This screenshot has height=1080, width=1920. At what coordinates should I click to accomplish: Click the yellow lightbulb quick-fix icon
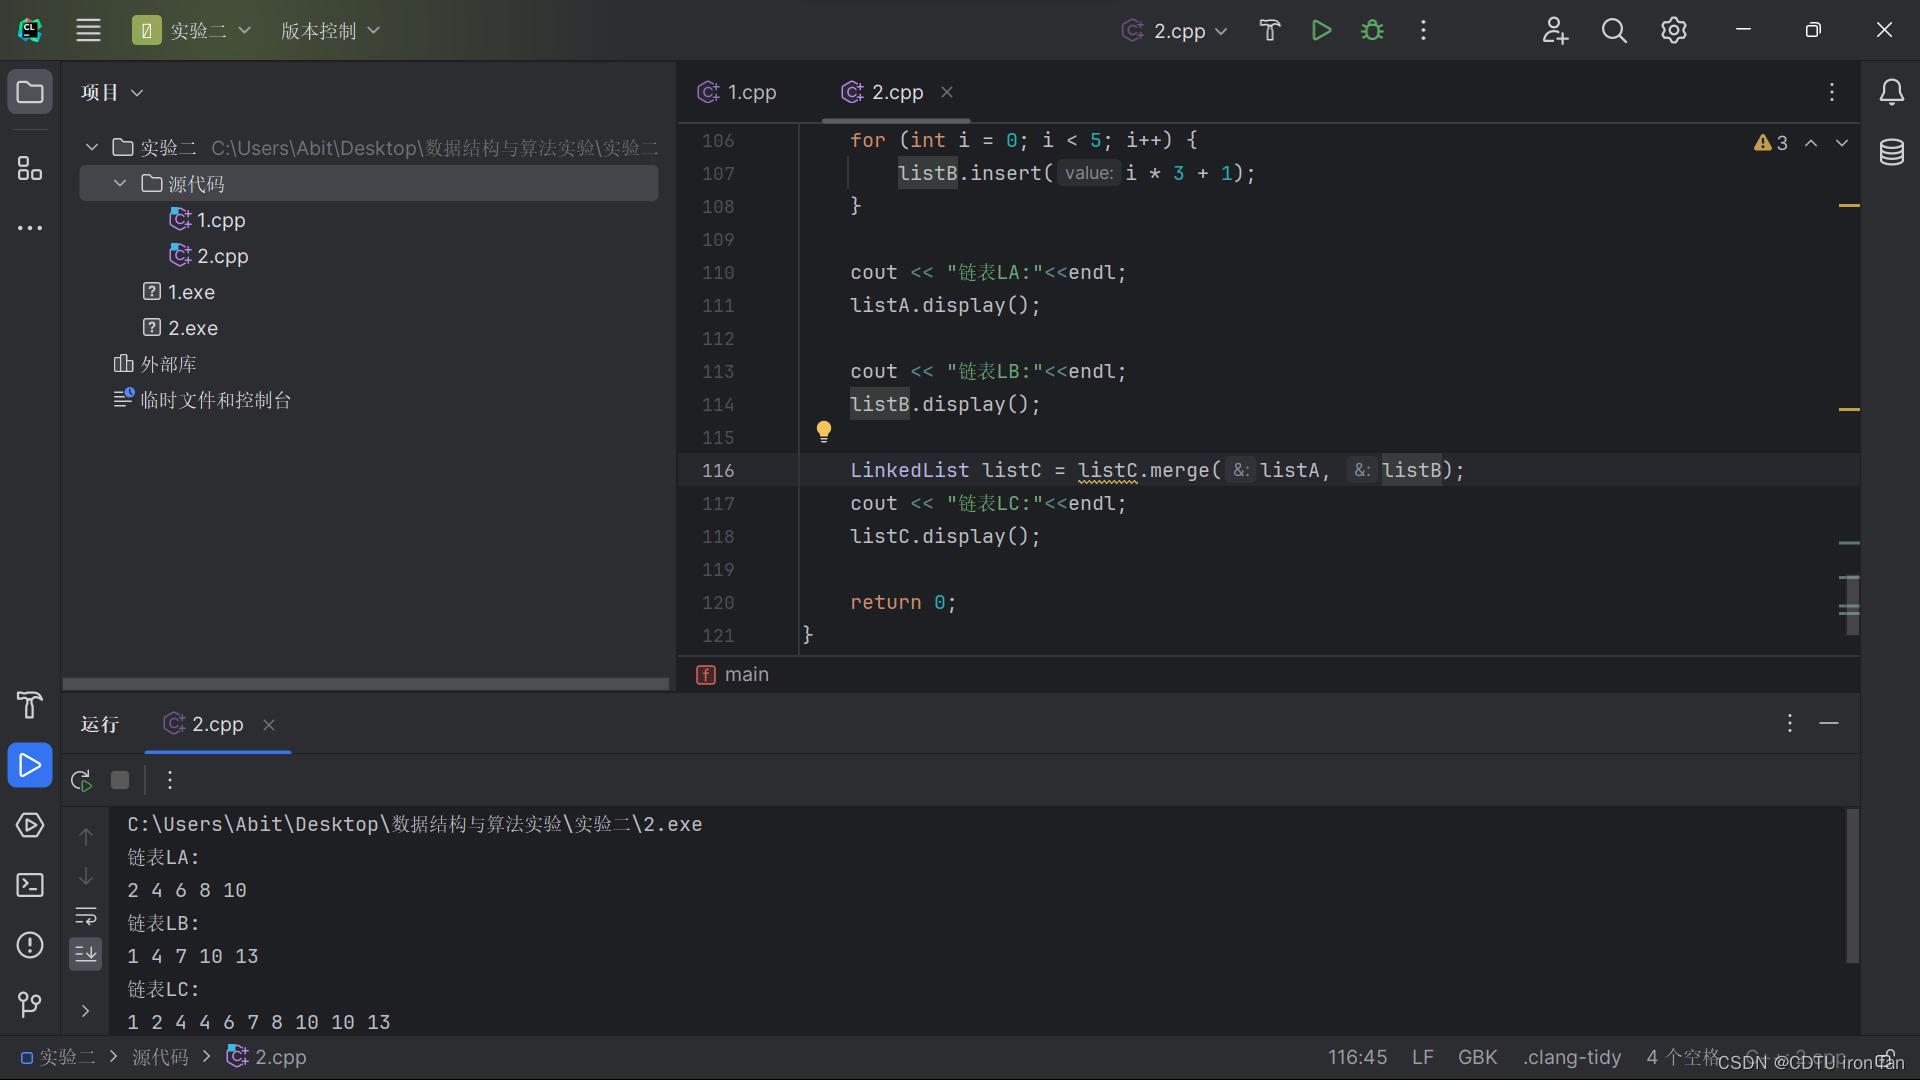(823, 431)
